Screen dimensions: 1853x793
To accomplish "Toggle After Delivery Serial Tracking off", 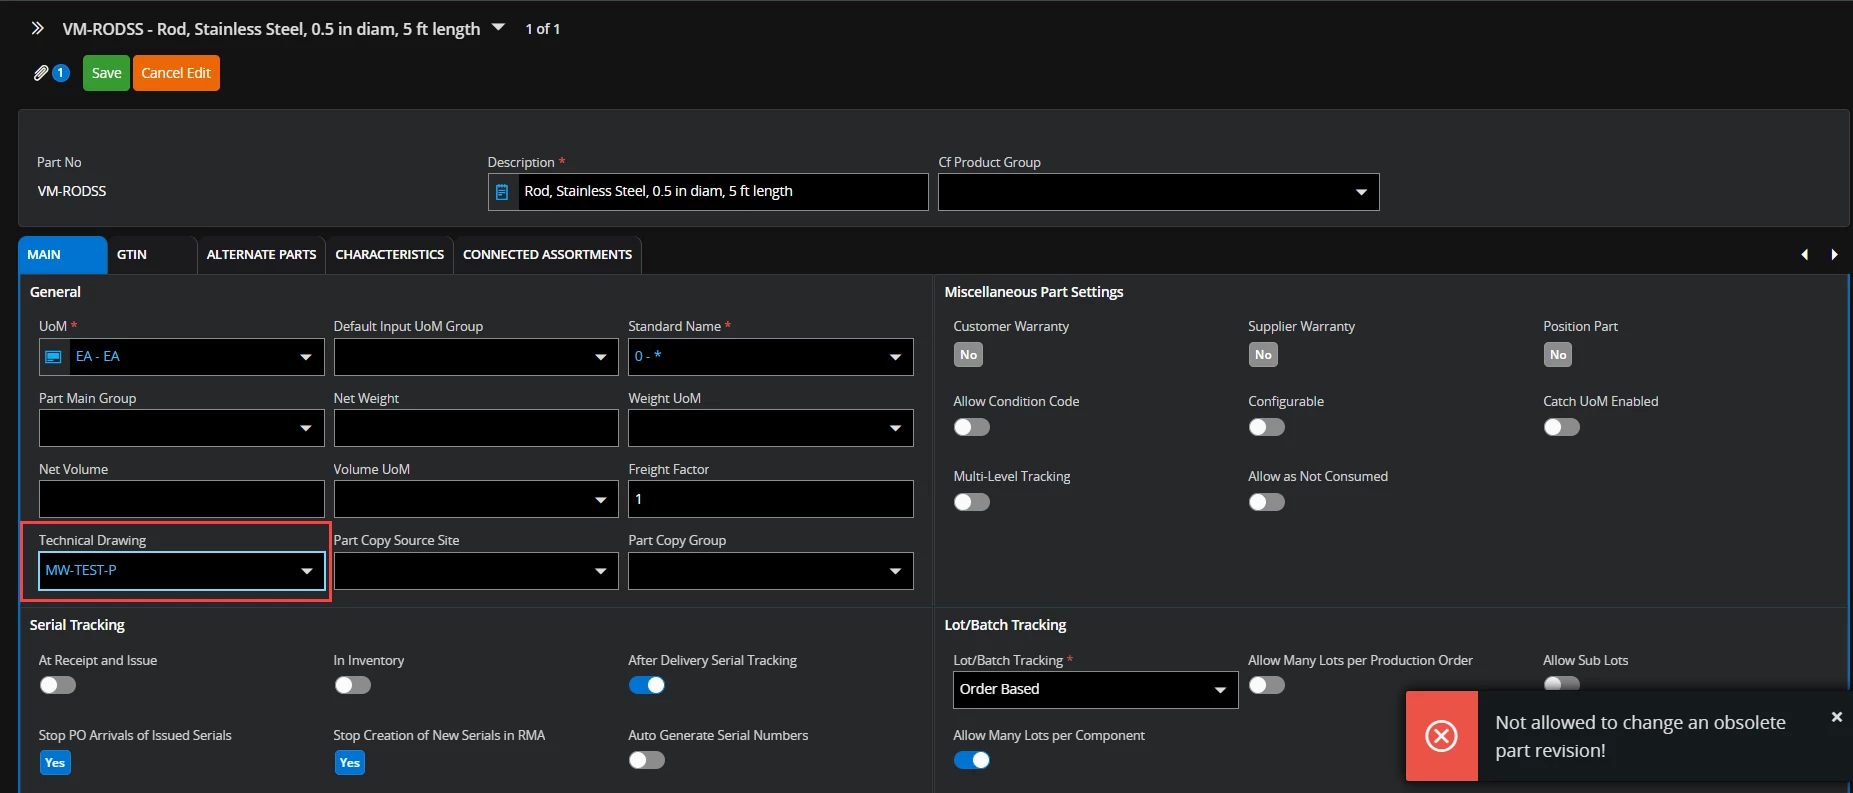I will (x=647, y=685).
